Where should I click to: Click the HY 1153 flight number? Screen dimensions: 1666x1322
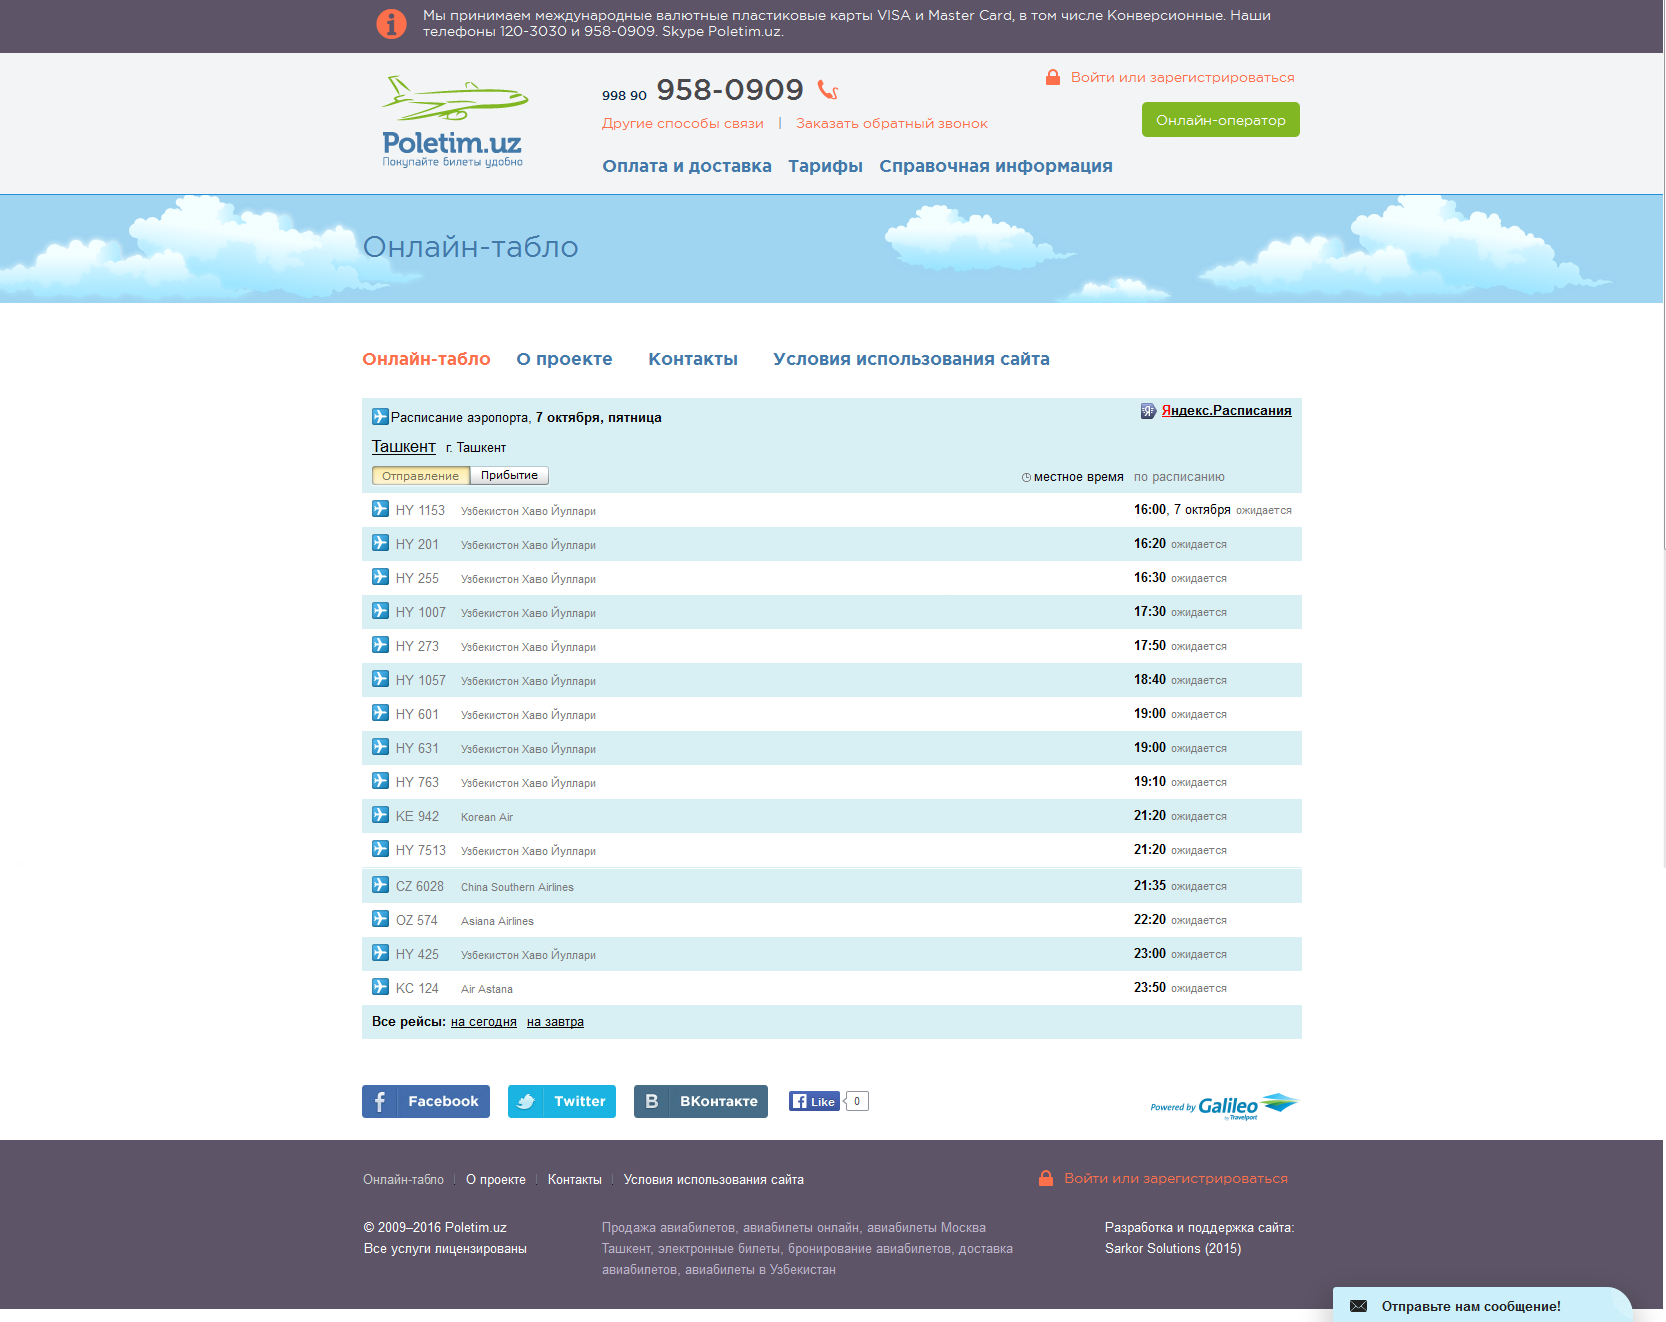[420, 510]
